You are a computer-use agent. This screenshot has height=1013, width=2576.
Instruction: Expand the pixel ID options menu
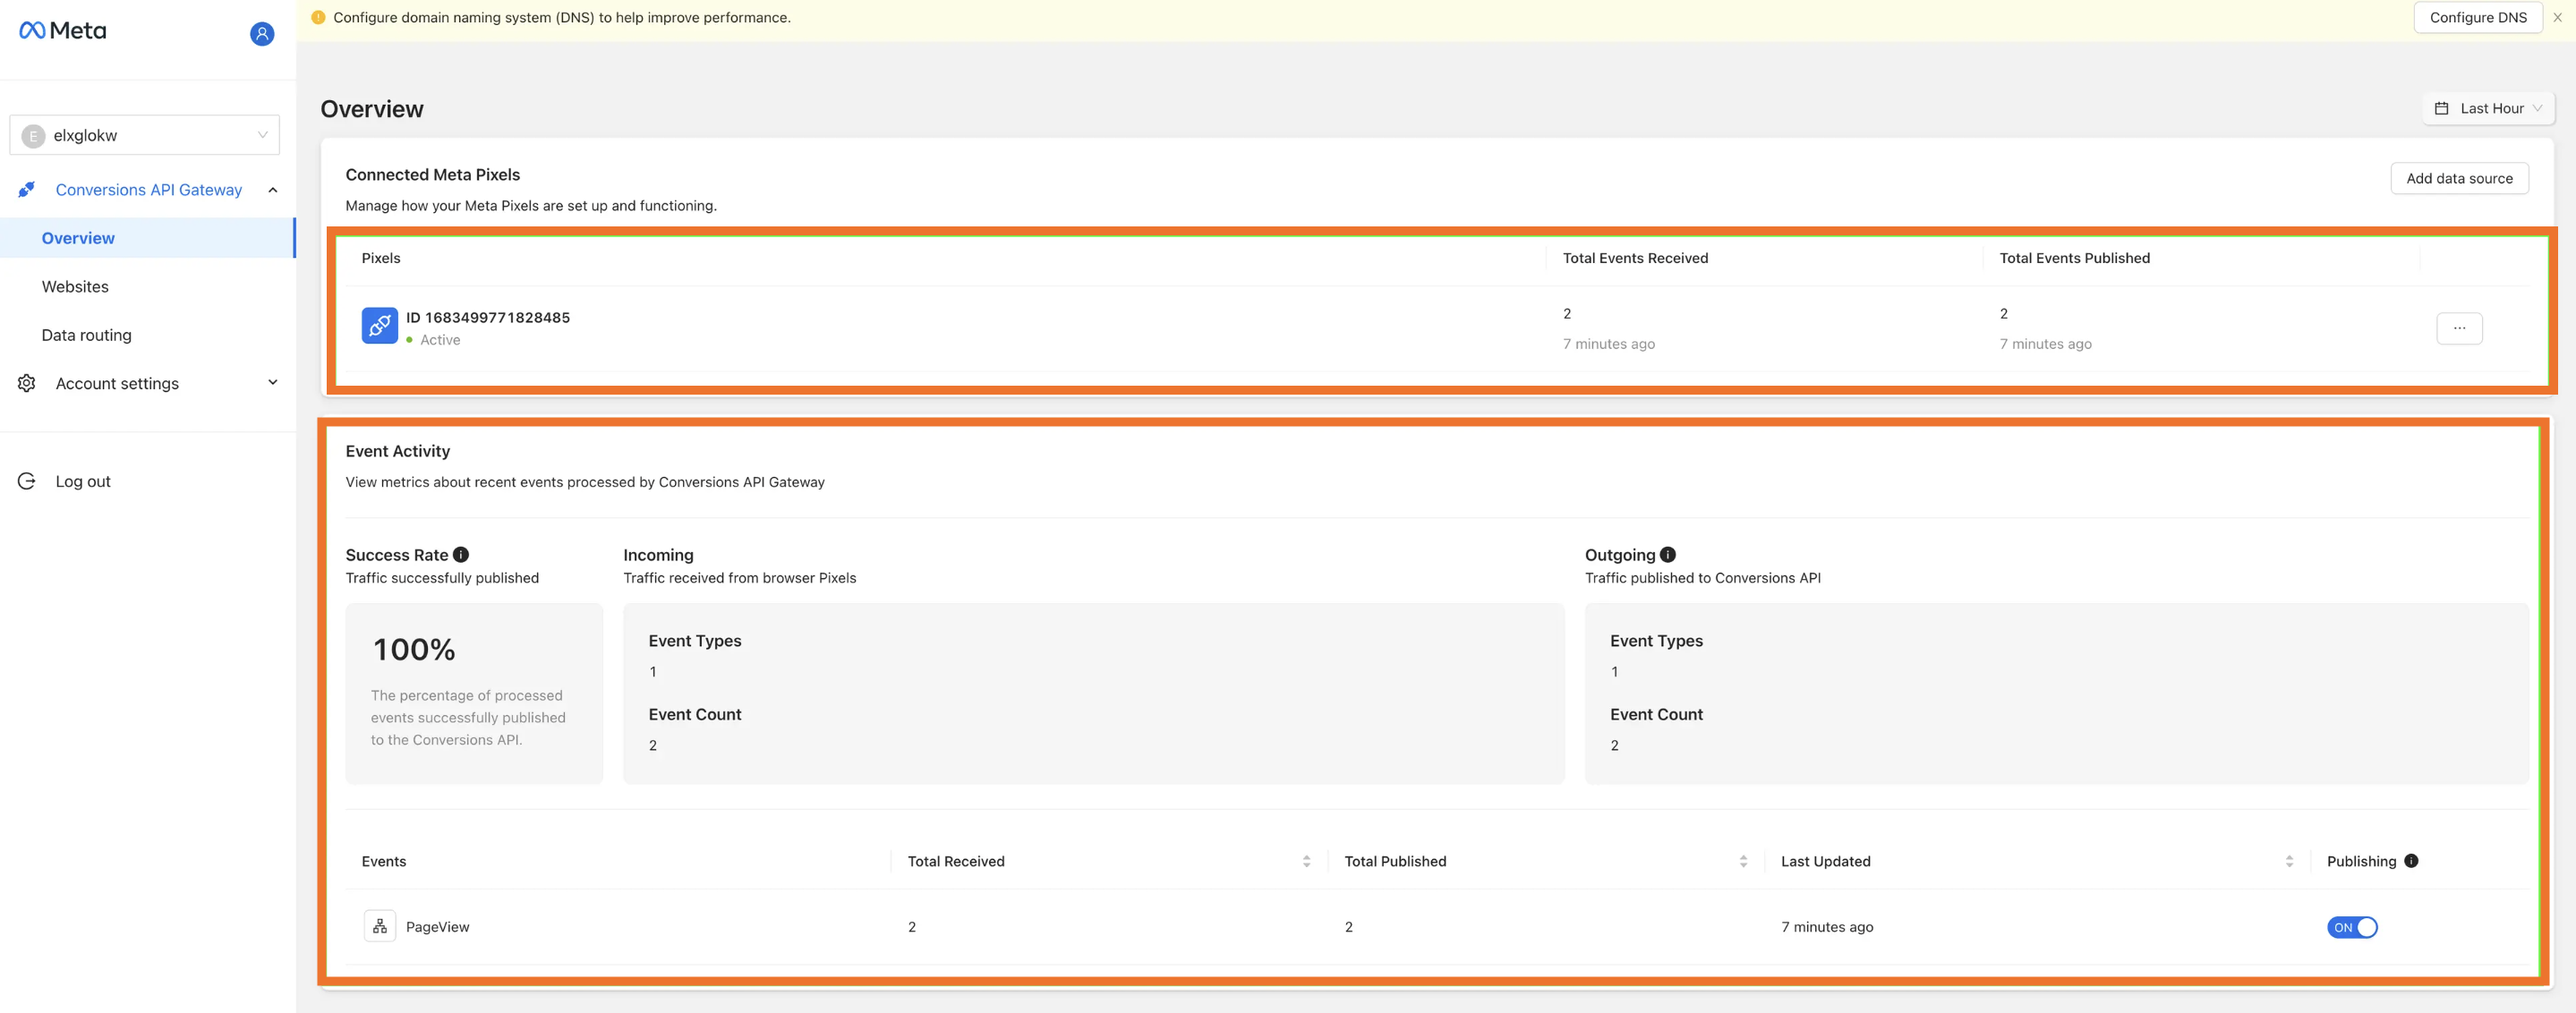point(2460,328)
